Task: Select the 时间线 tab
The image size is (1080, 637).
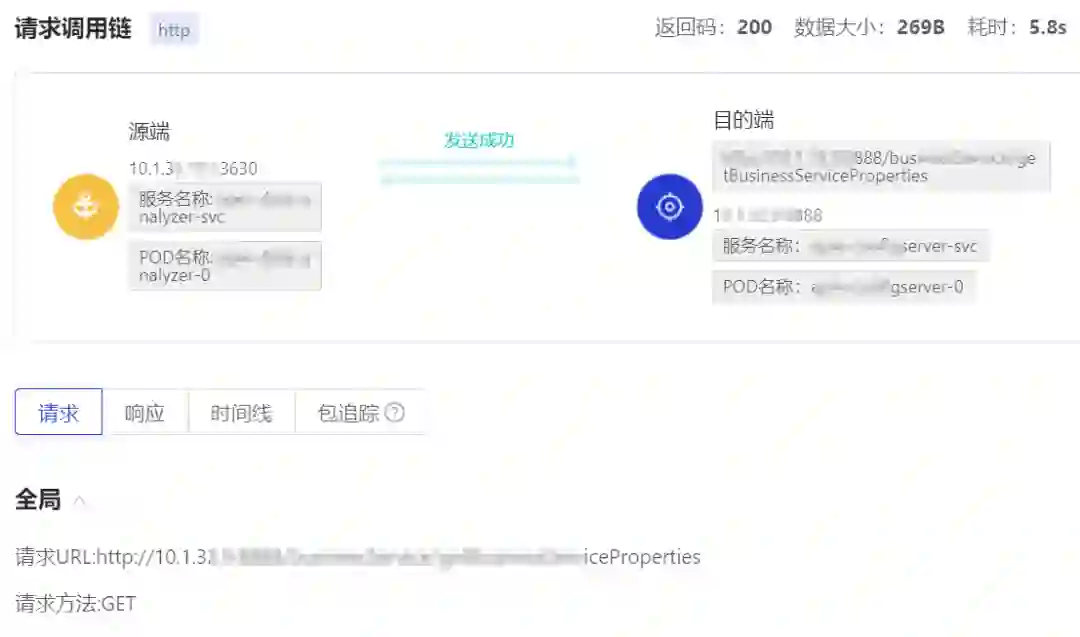Action: point(241,412)
